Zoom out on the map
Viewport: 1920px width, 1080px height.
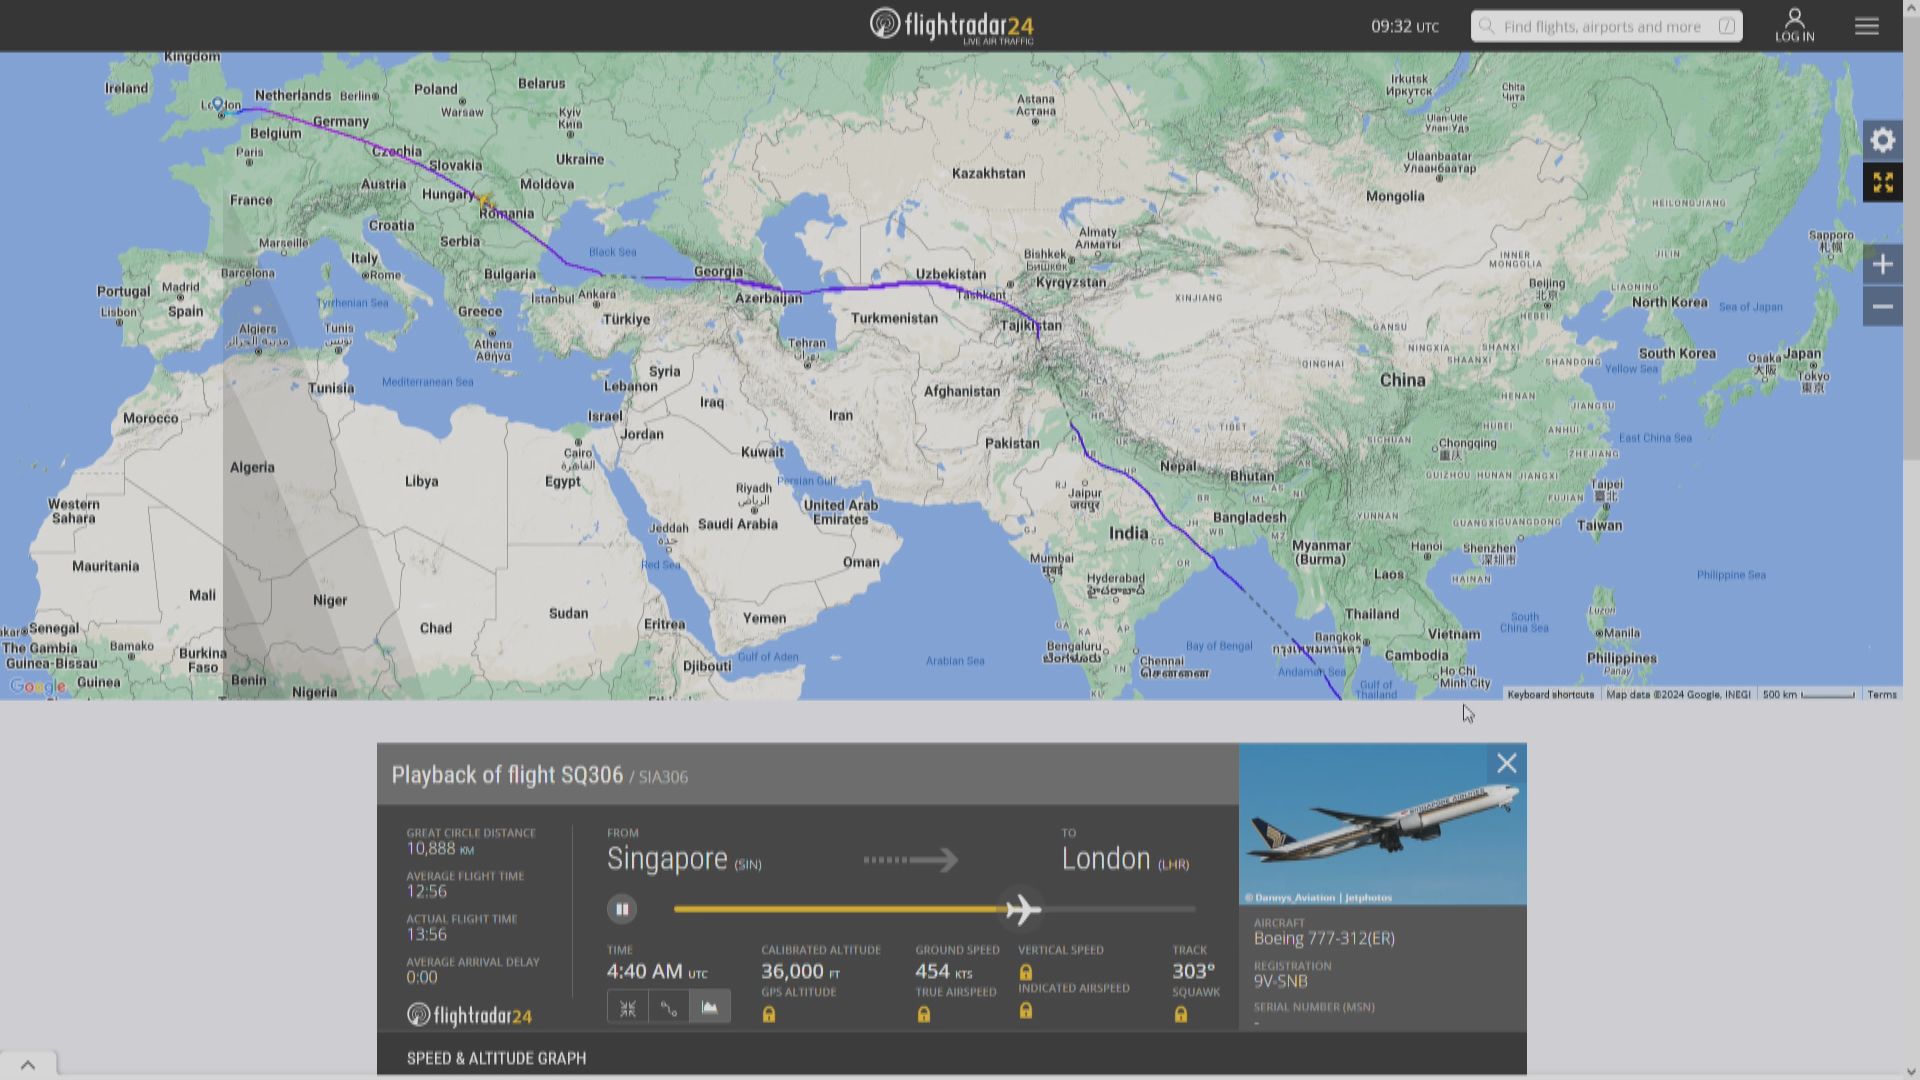(x=1883, y=307)
